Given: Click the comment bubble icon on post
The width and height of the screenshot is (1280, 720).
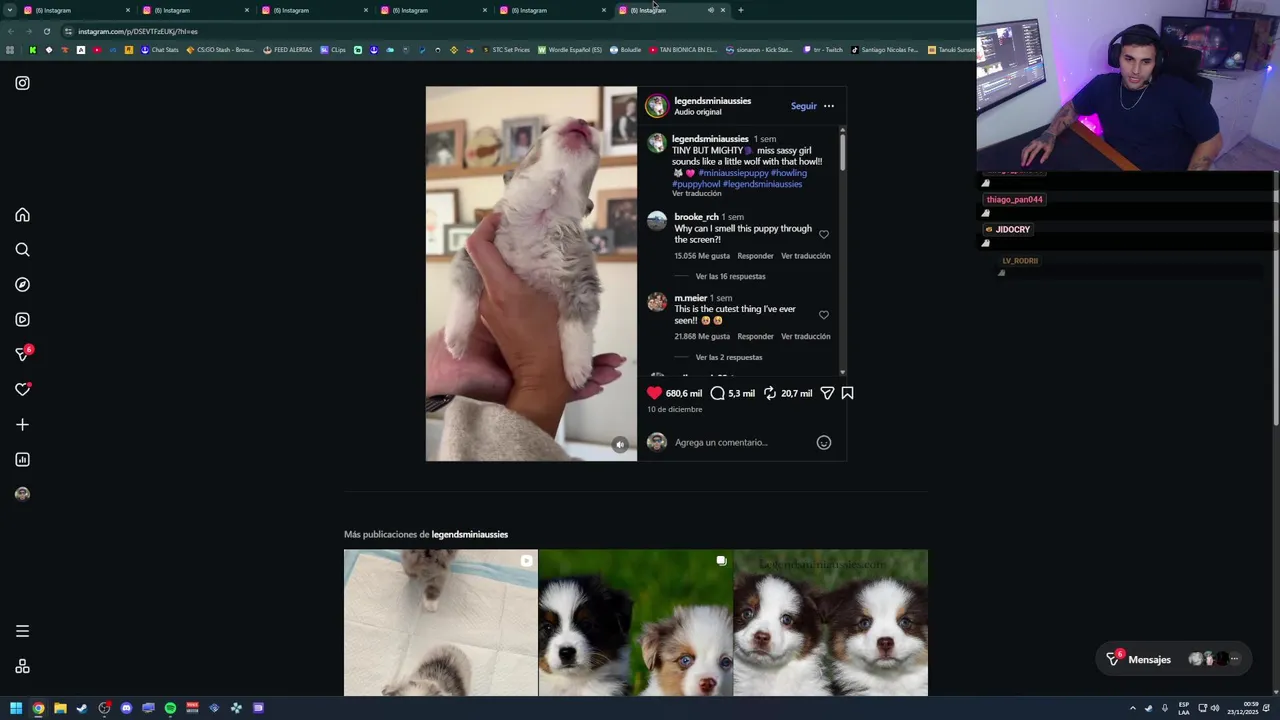Looking at the screenshot, I should click(x=717, y=393).
